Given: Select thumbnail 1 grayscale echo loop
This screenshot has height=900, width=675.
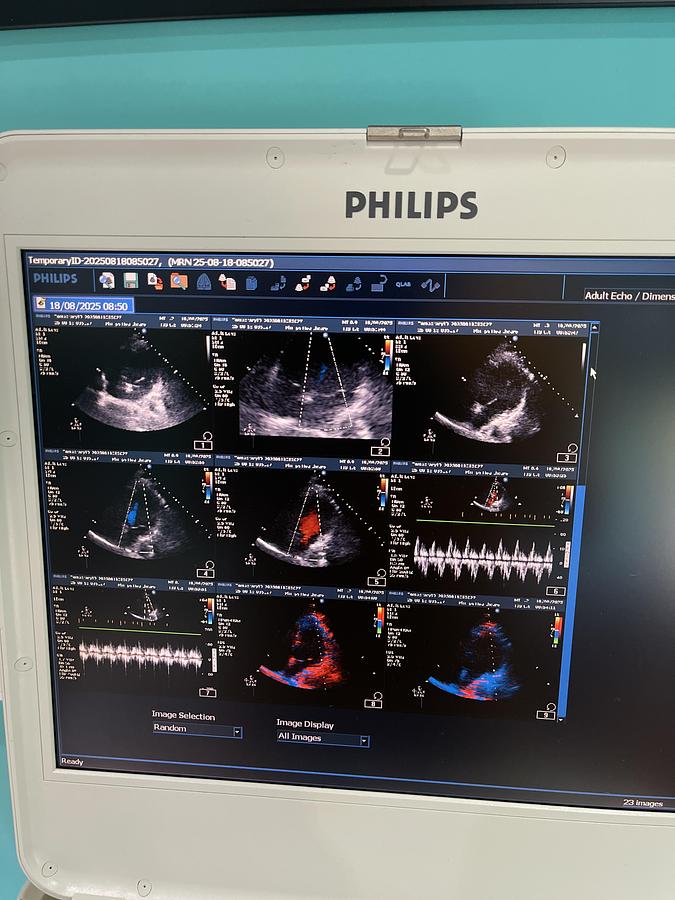Looking at the screenshot, I should pyautogui.click(x=124, y=384).
